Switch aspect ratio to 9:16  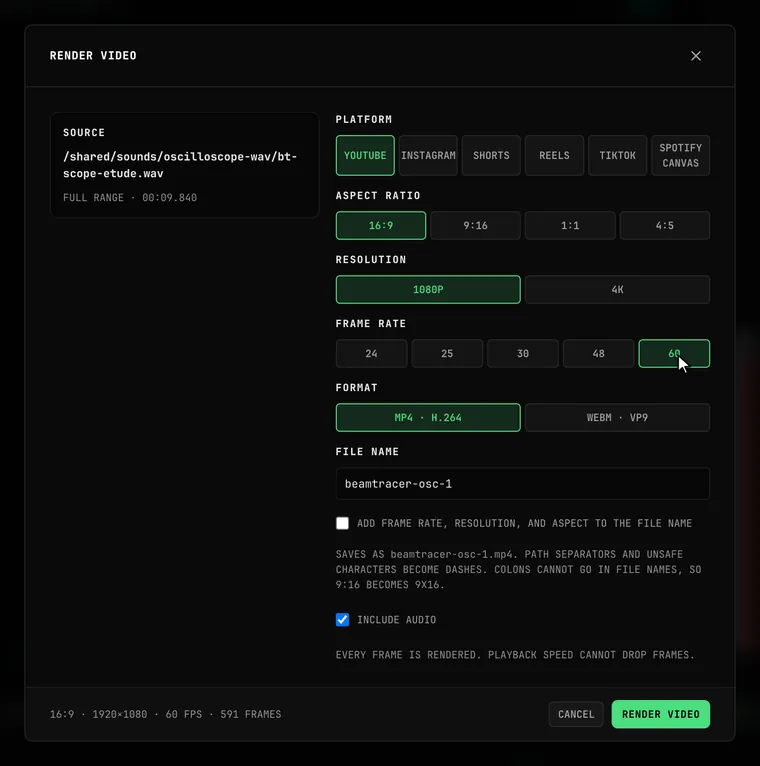(x=475, y=225)
